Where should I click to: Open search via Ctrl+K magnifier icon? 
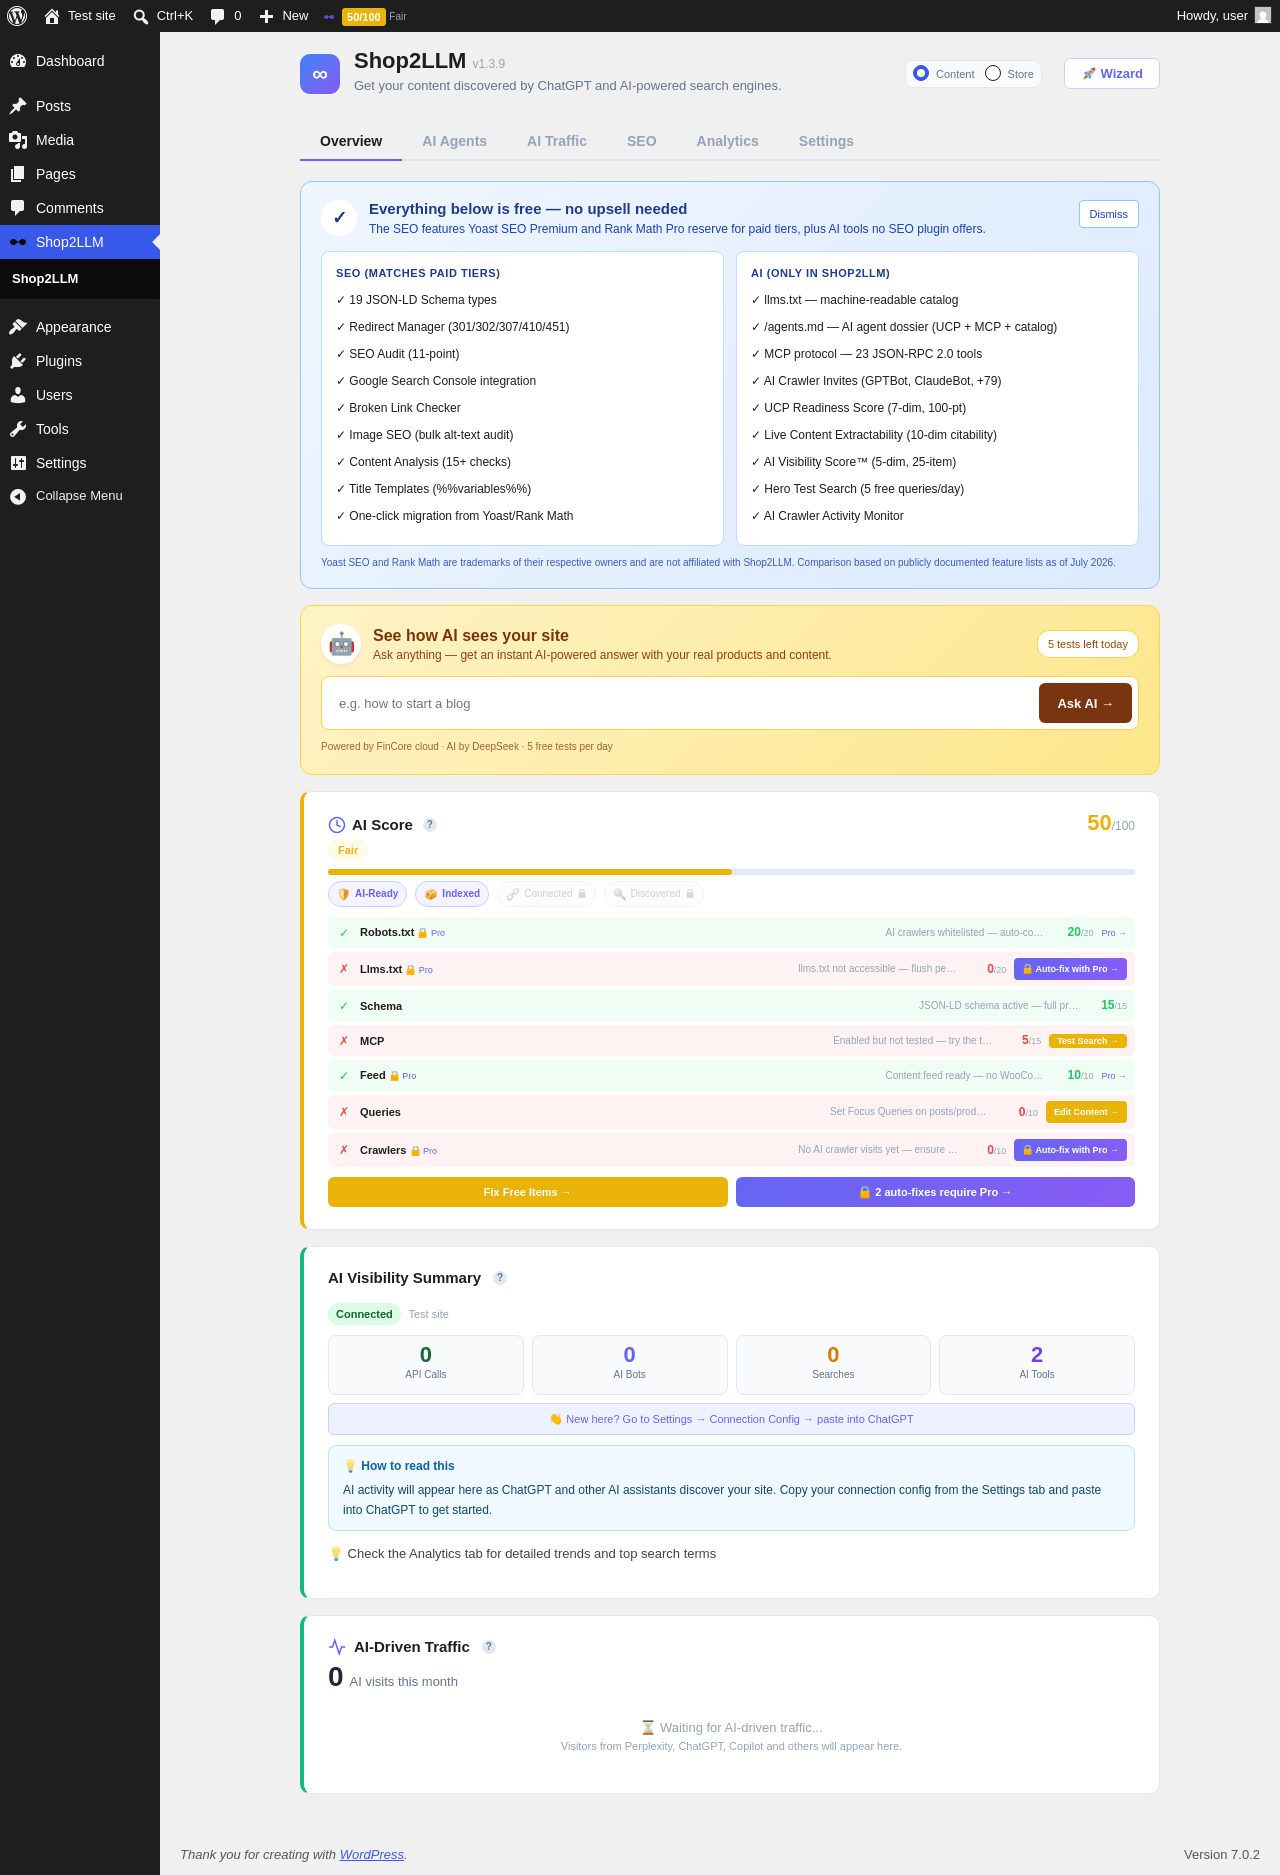point(141,17)
